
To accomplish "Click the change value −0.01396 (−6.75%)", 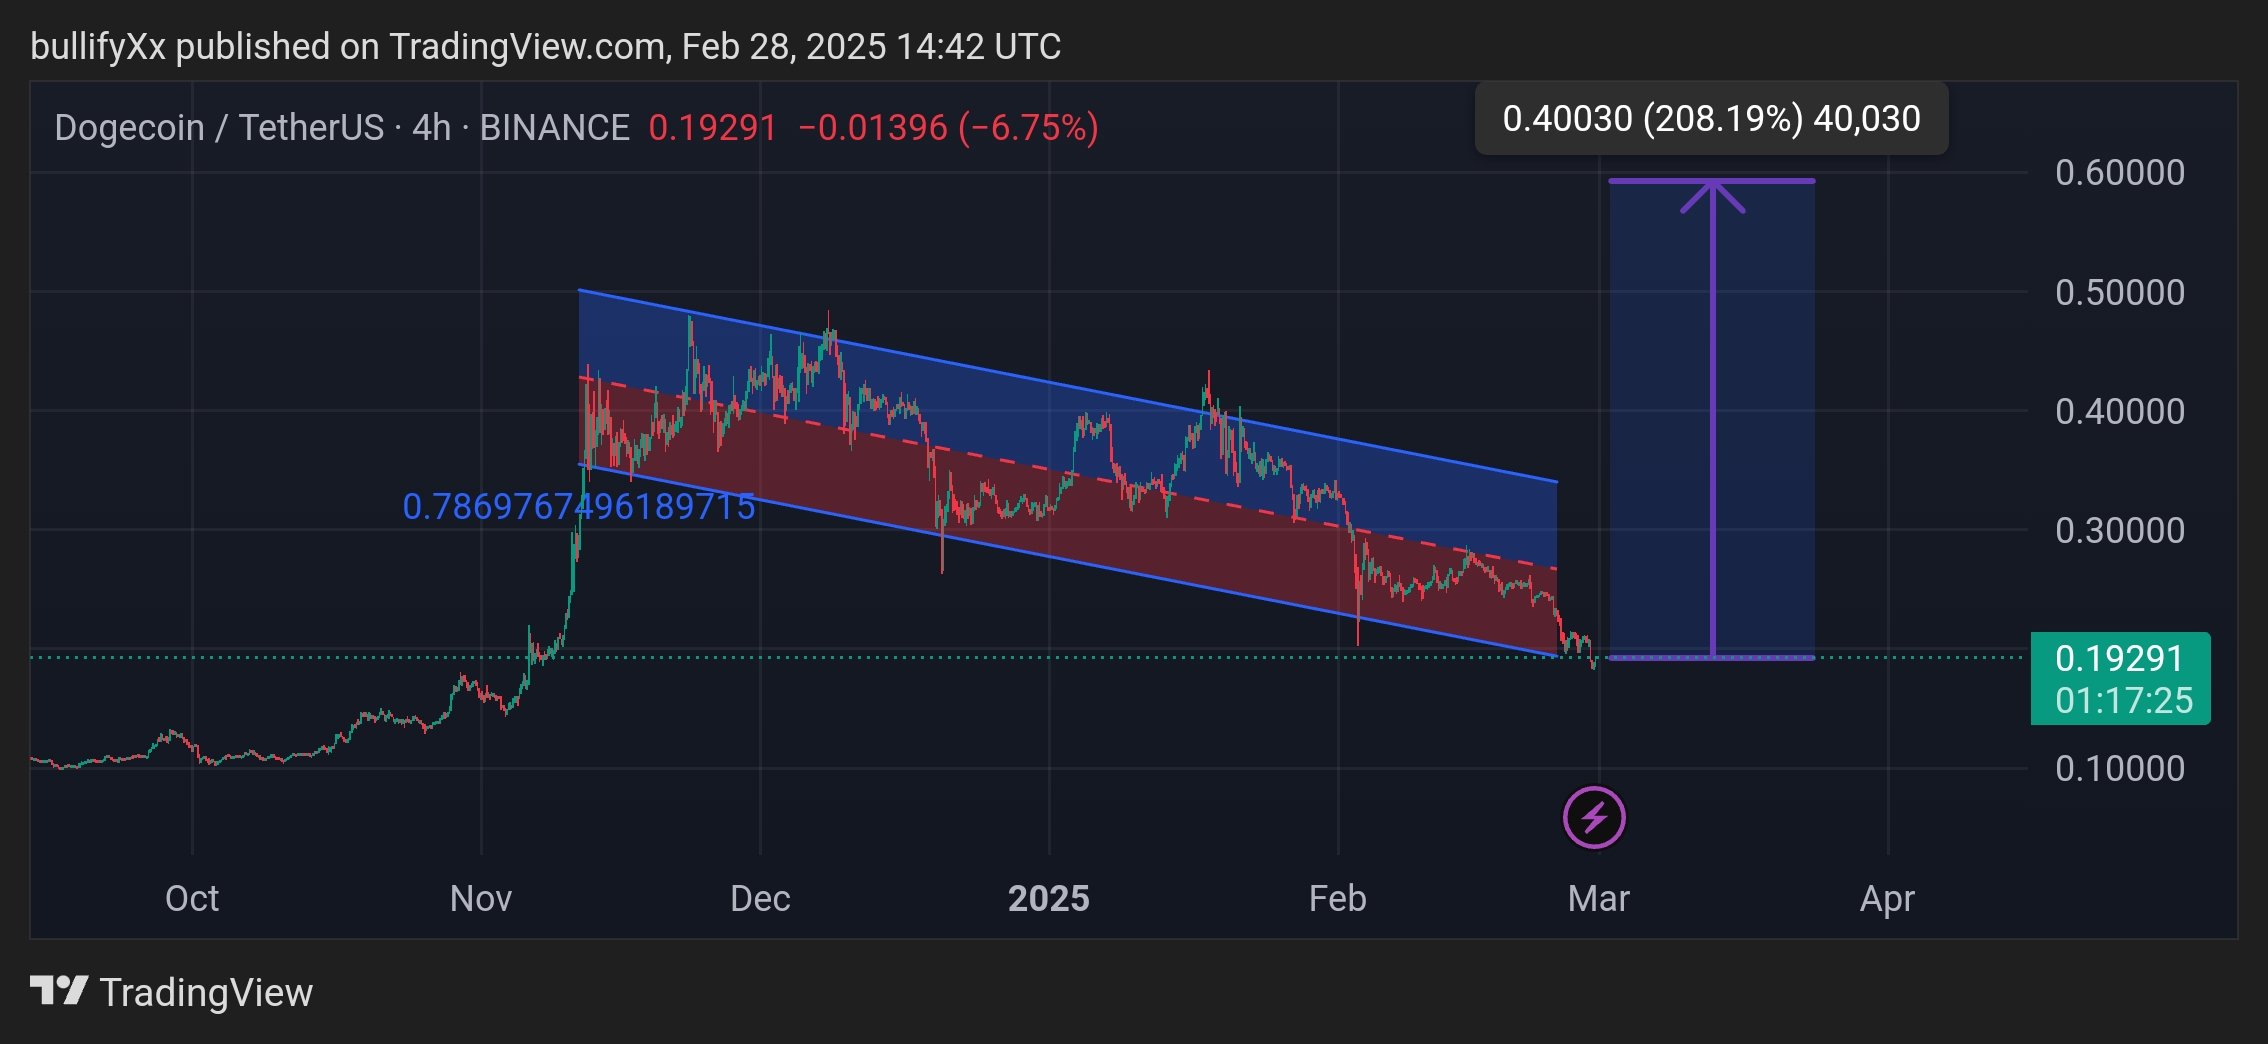I will 948,128.
